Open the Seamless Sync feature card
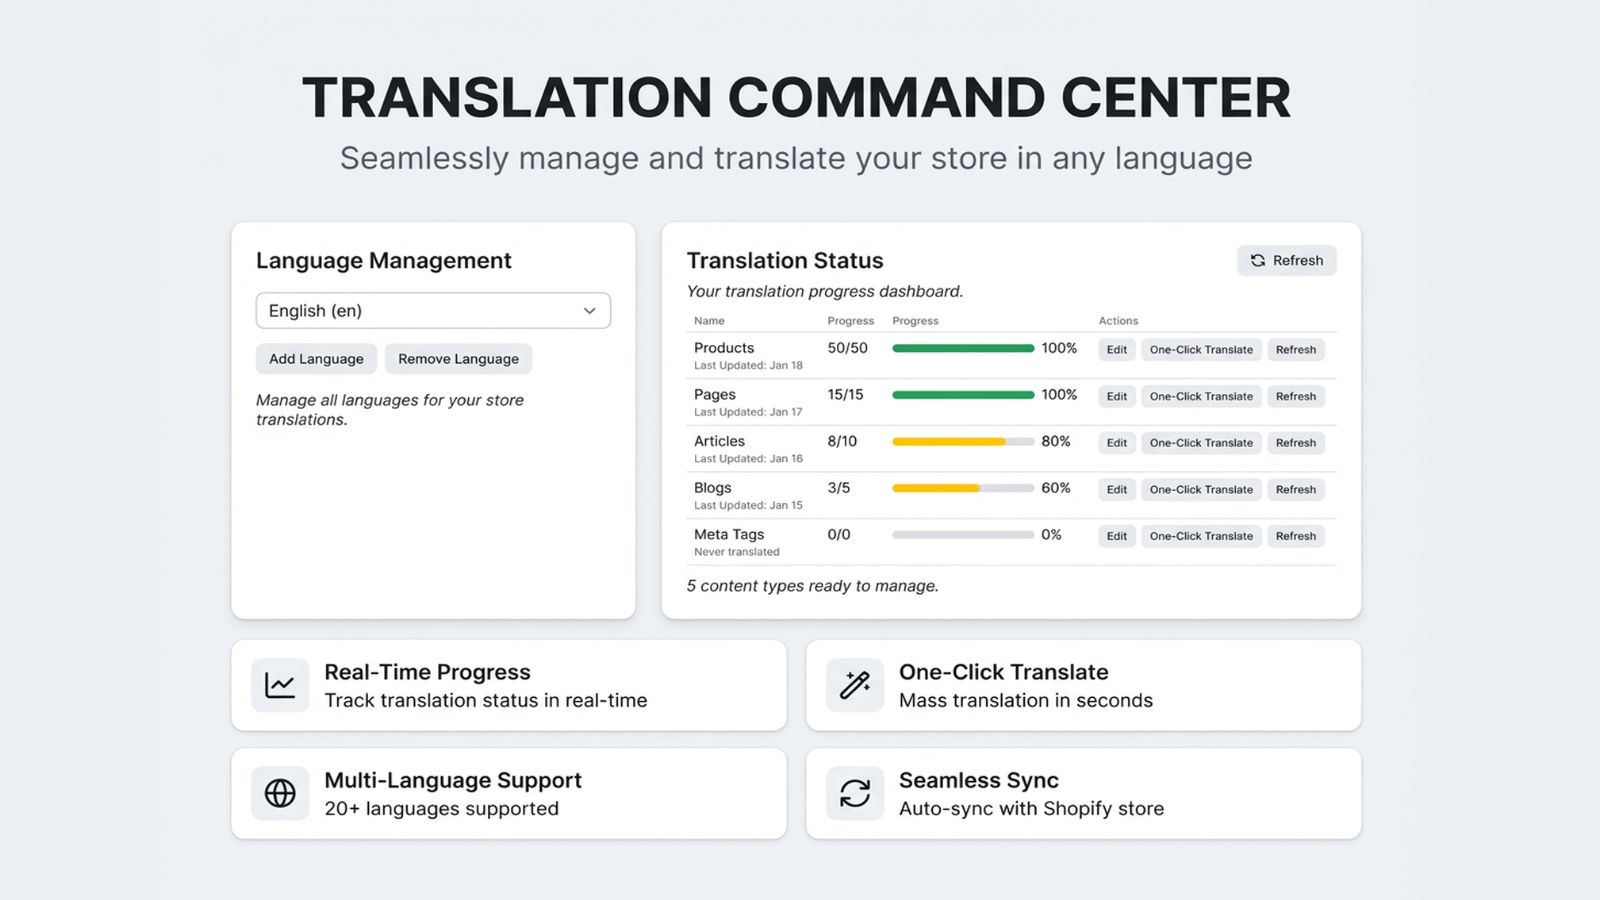 click(x=1083, y=793)
